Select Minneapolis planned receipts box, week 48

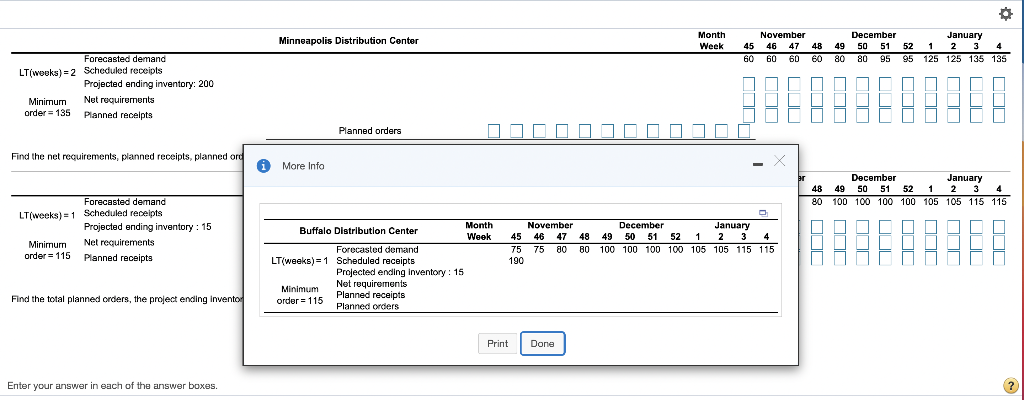(817, 115)
